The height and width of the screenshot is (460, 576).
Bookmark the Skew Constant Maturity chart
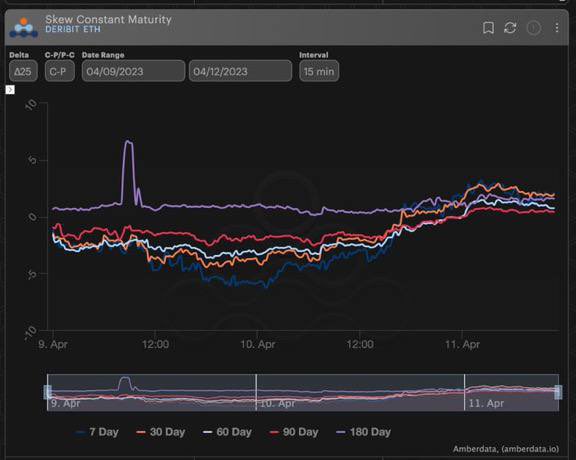point(488,28)
